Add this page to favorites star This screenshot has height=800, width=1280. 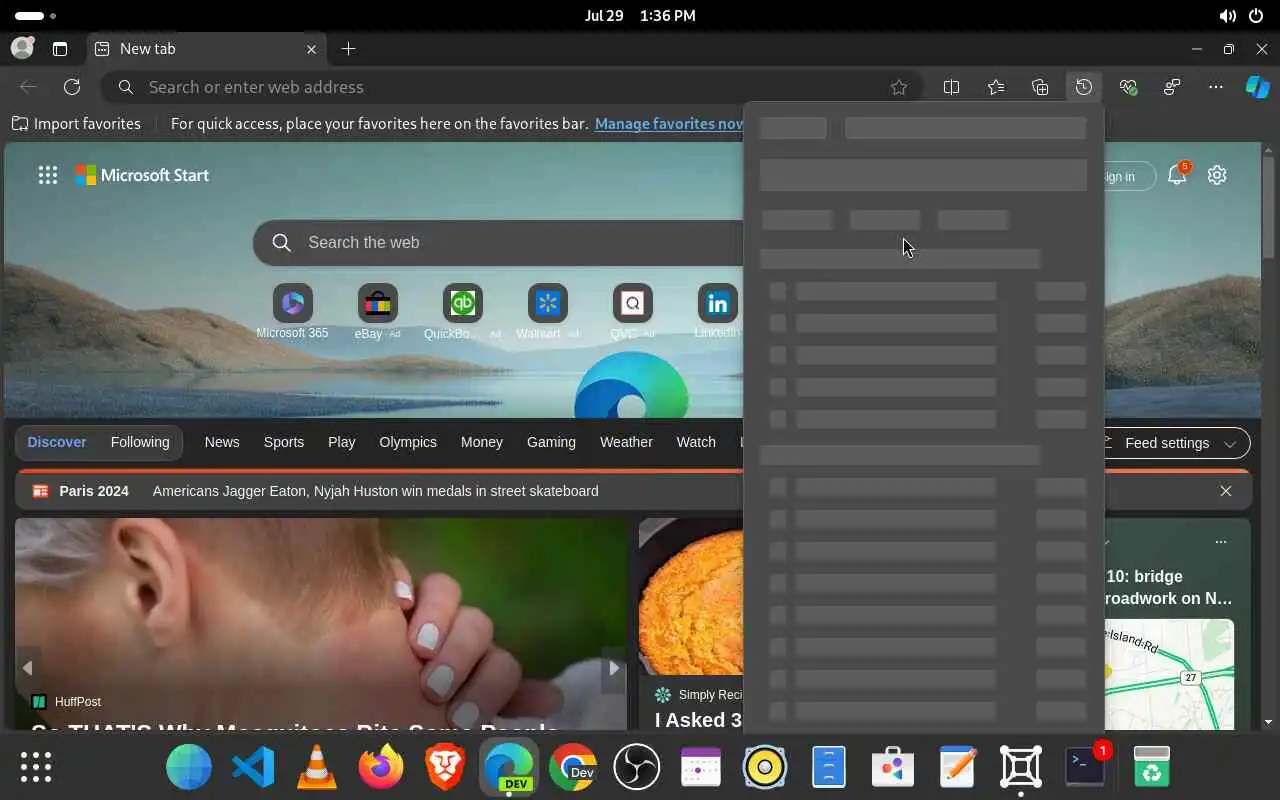899,87
